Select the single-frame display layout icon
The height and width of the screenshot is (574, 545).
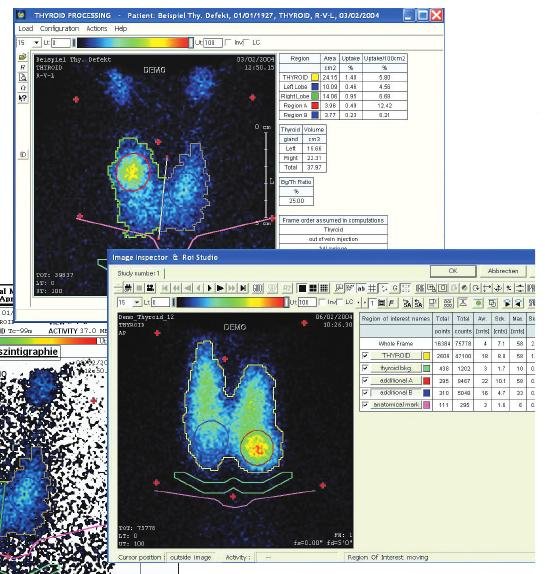point(302,288)
